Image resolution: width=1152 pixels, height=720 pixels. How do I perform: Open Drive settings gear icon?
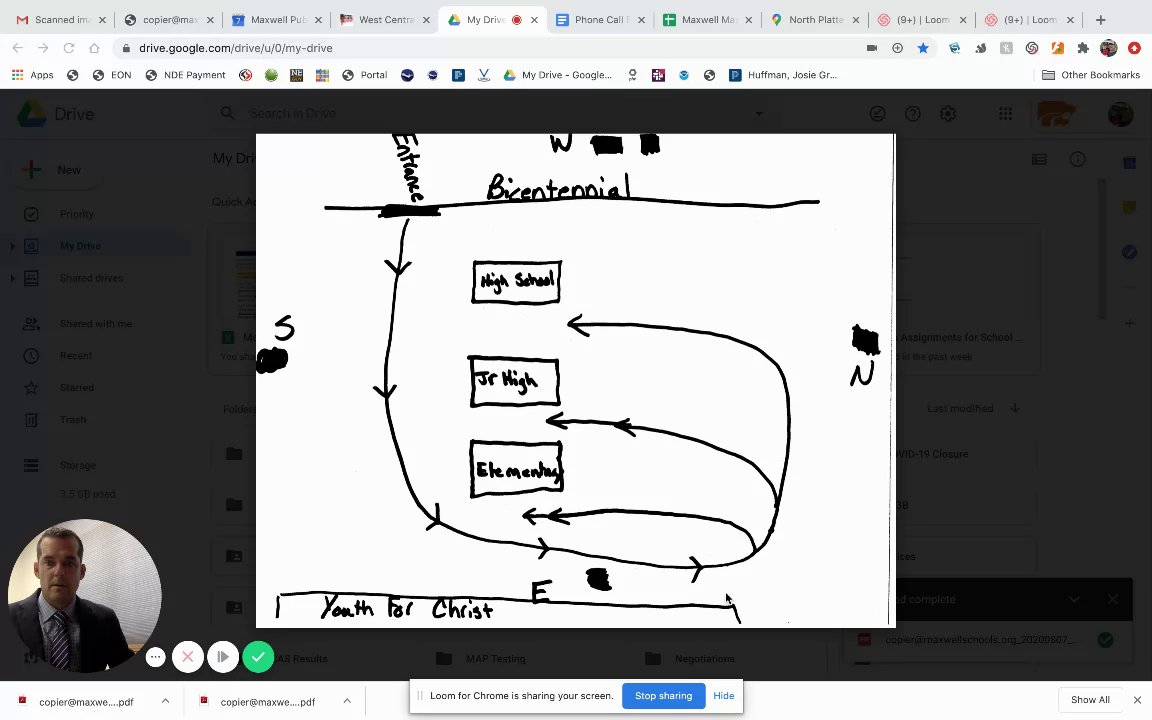(948, 113)
